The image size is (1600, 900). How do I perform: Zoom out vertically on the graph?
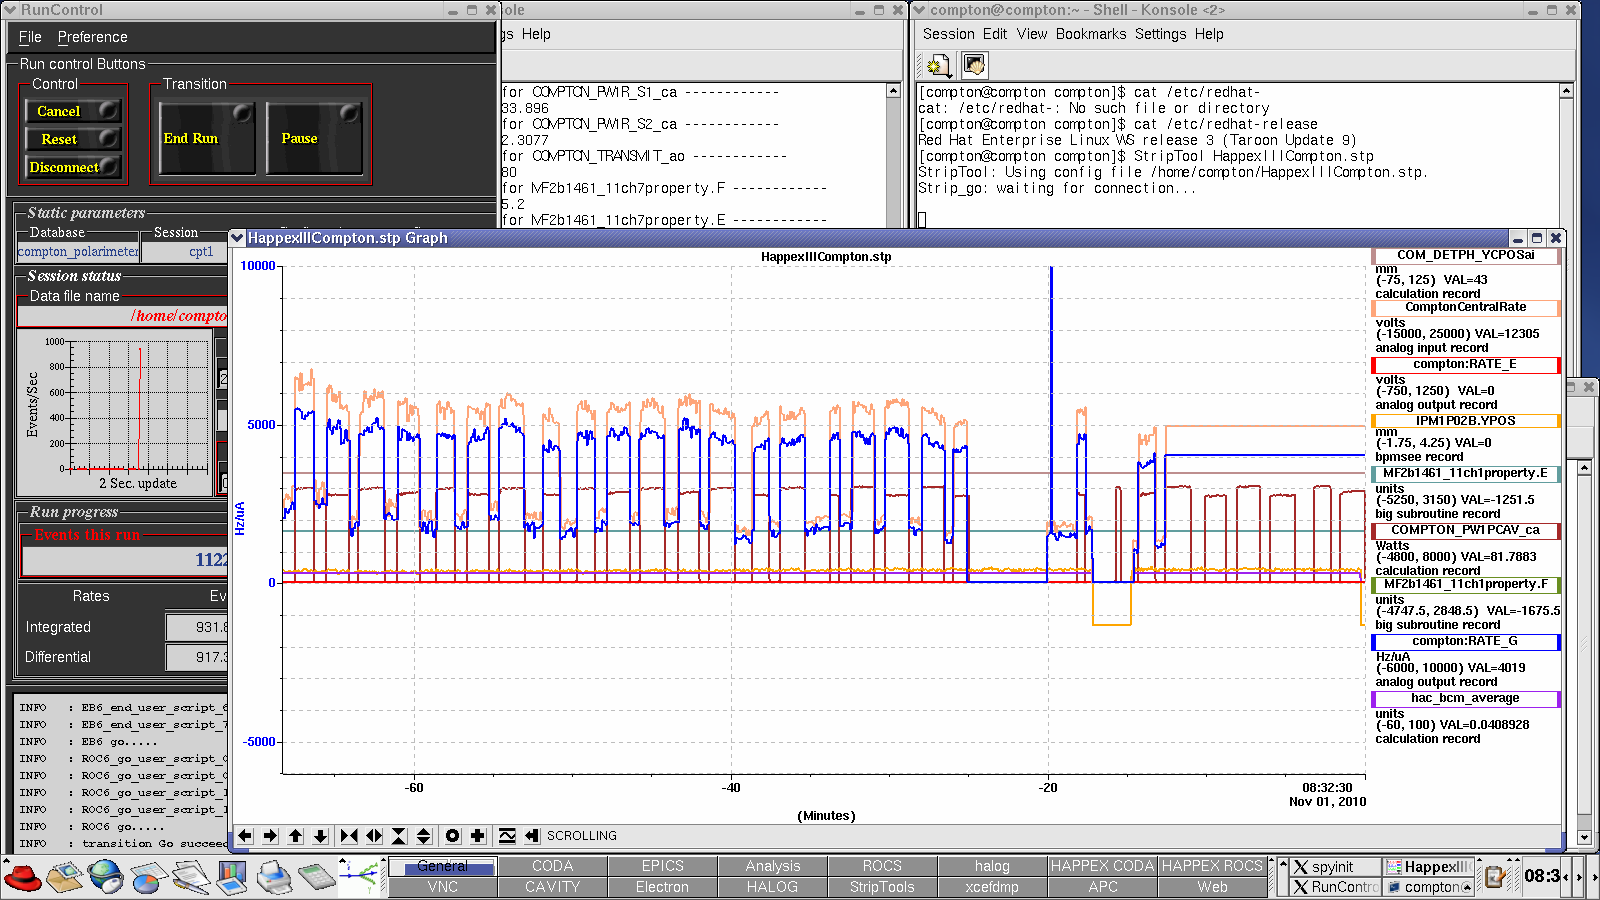tap(424, 836)
